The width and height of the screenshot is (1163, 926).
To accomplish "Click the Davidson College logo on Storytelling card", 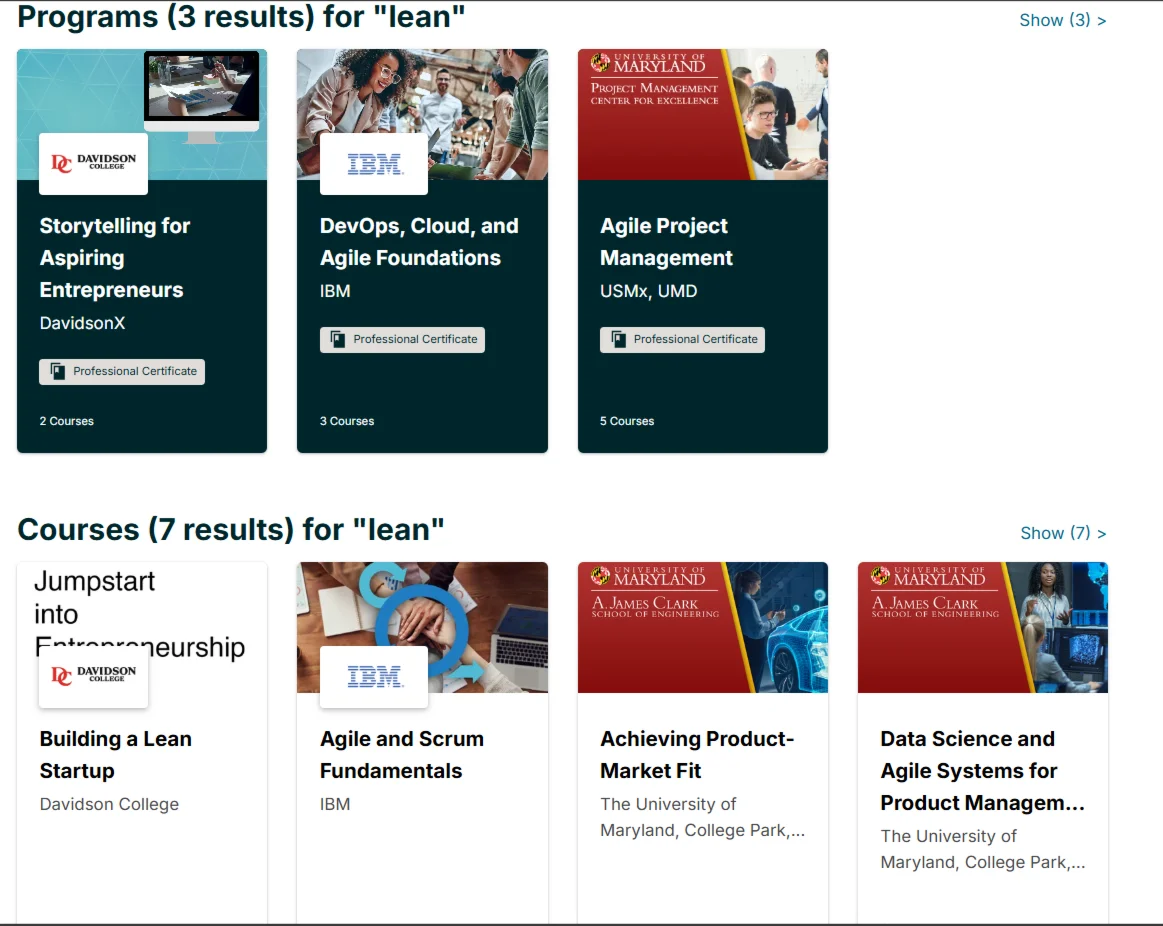I will pos(93,163).
